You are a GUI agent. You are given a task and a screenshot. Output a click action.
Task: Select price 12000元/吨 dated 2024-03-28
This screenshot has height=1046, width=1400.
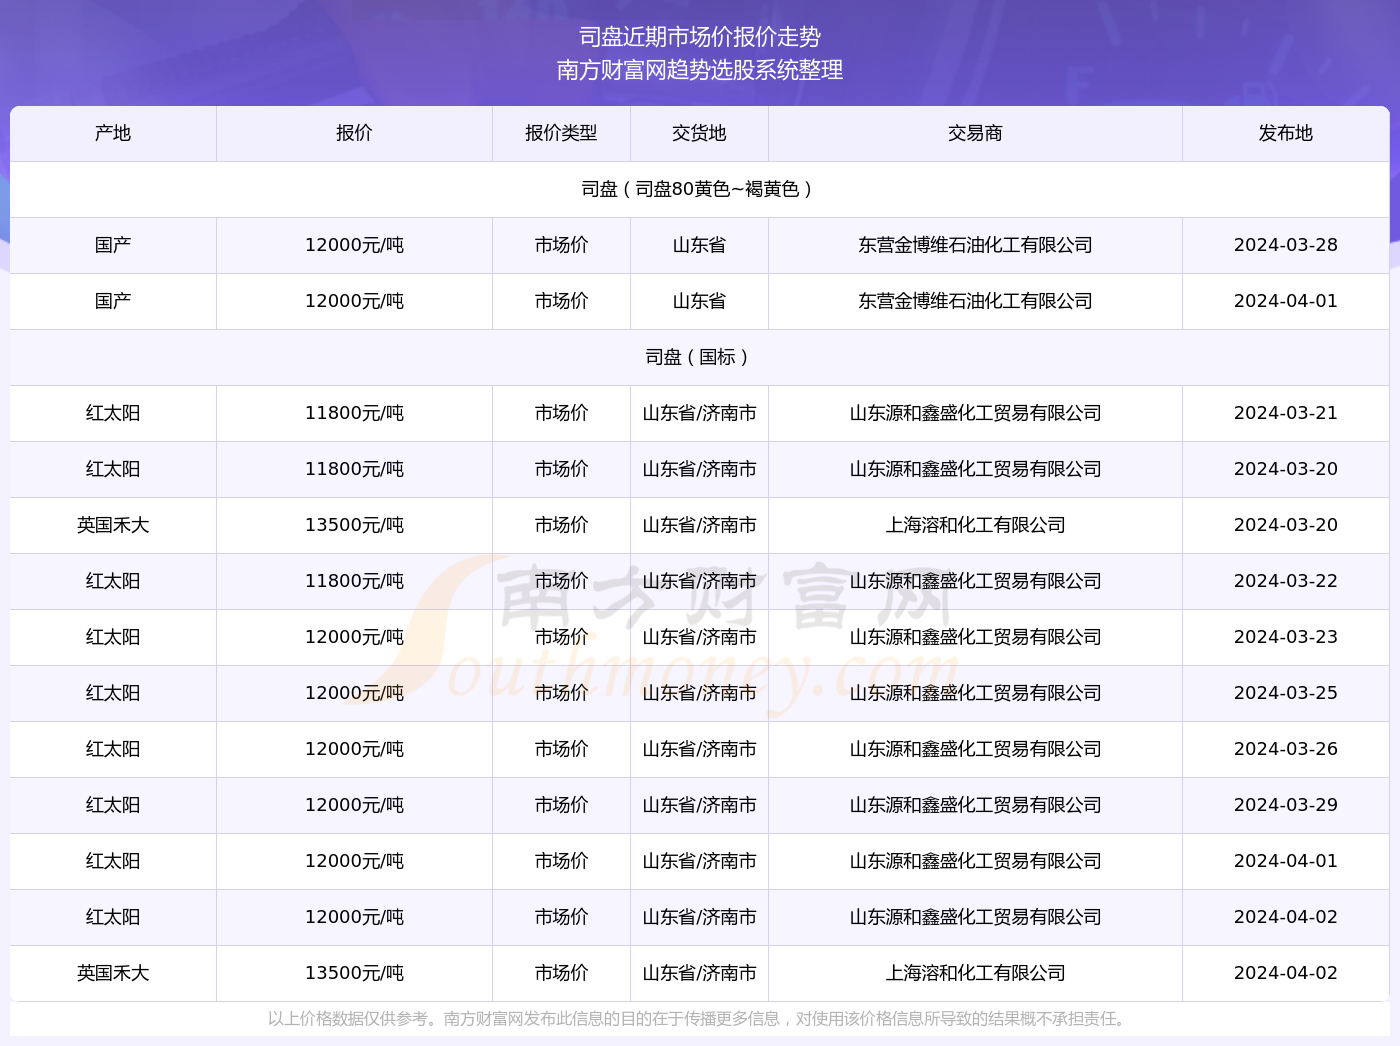coord(354,245)
